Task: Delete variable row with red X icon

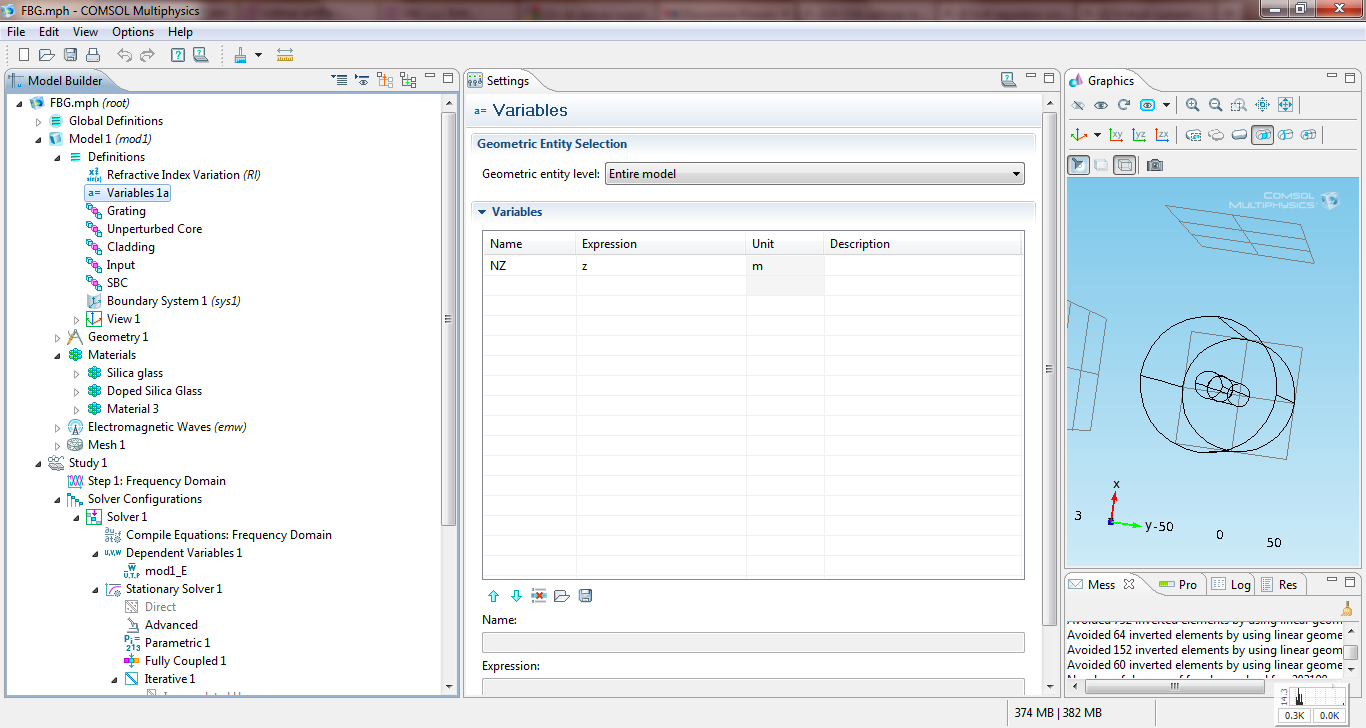Action: [539, 596]
